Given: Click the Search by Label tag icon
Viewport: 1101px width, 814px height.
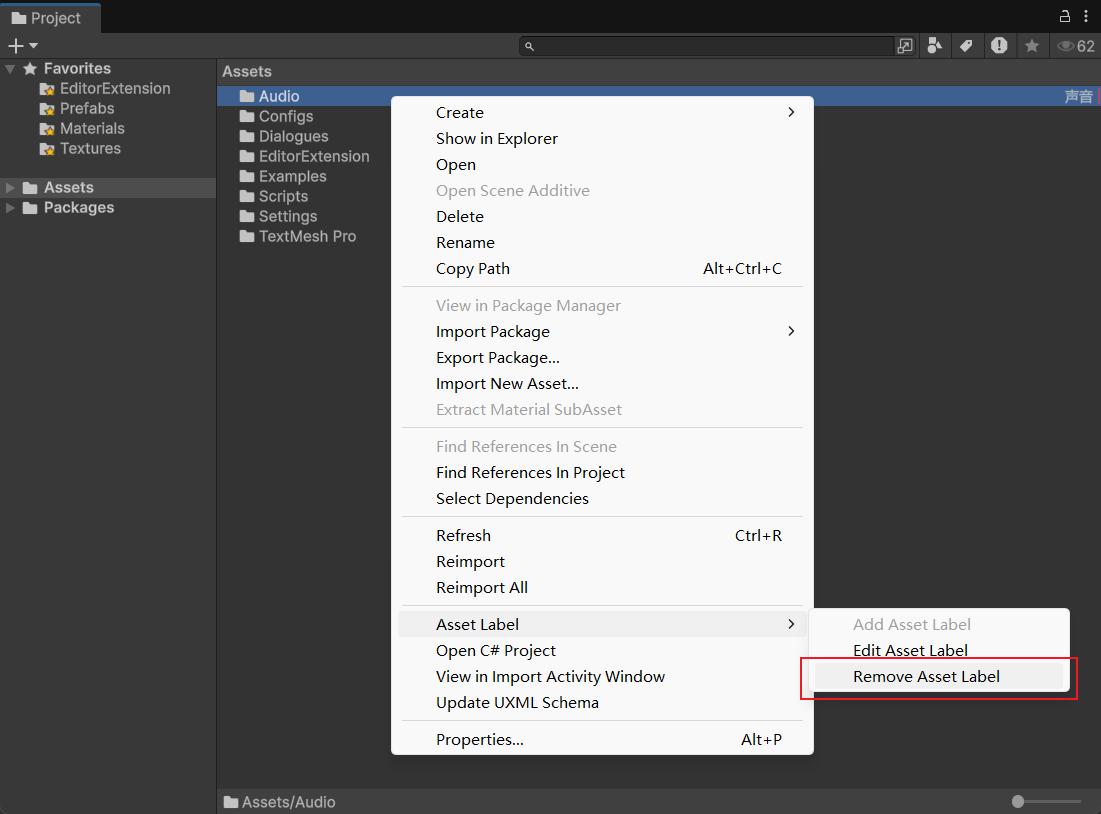Looking at the screenshot, I should pyautogui.click(x=966, y=46).
